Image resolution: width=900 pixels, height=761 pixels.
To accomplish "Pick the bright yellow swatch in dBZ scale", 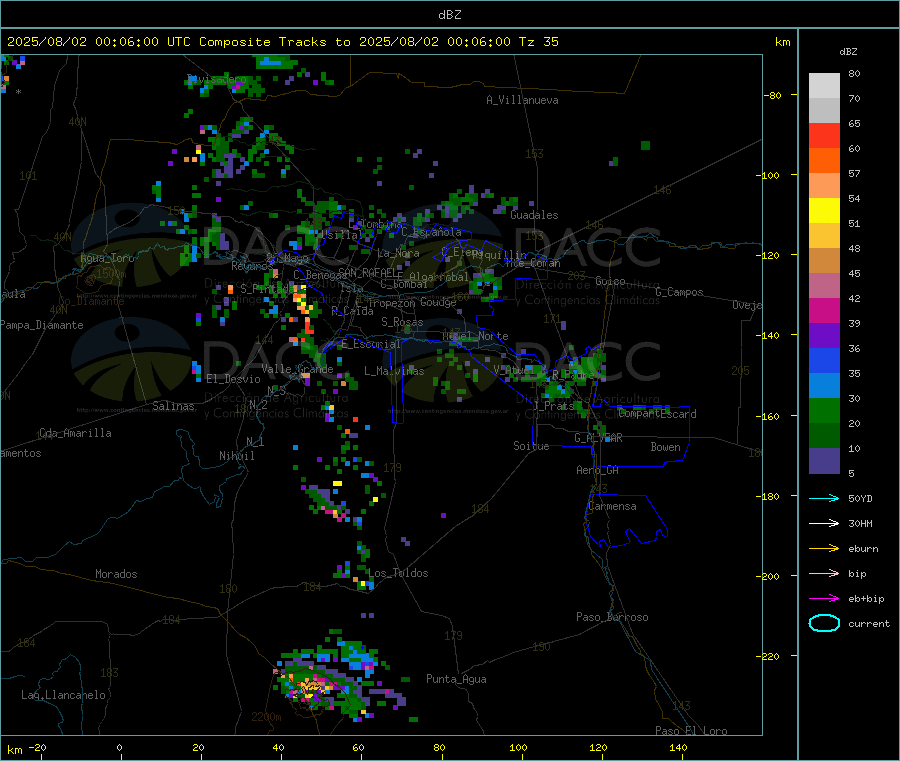I will point(824,211).
